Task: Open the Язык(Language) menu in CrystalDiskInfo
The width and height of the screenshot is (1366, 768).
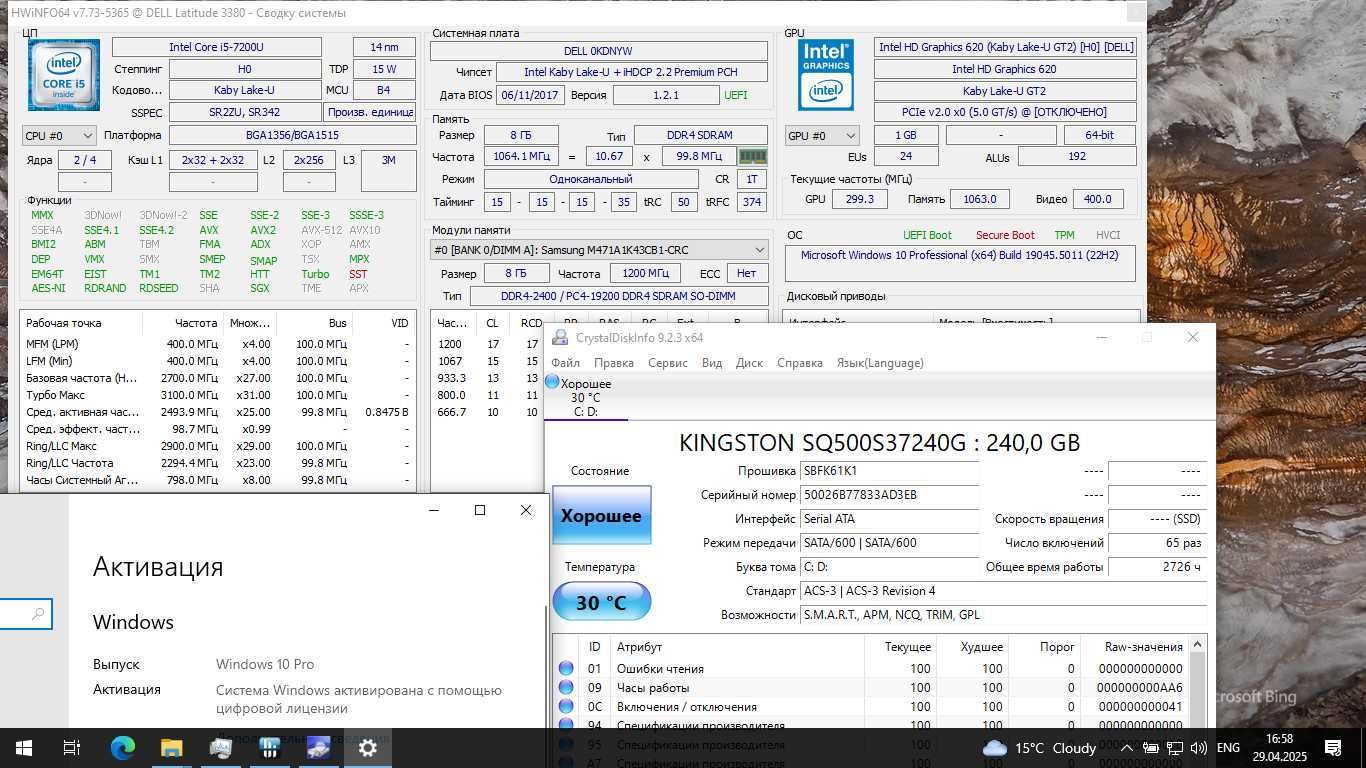Action: click(880, 363)
